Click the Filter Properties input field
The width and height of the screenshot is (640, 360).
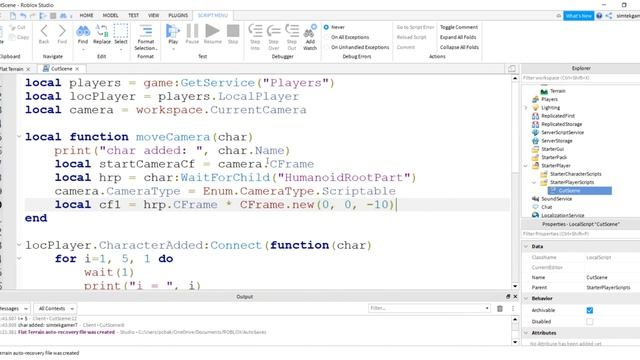[580, 234]
